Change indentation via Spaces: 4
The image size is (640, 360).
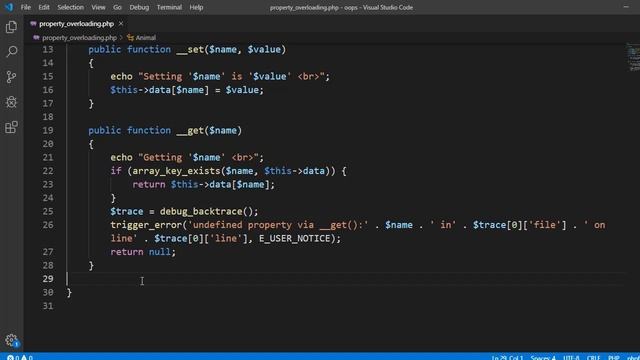543,358
